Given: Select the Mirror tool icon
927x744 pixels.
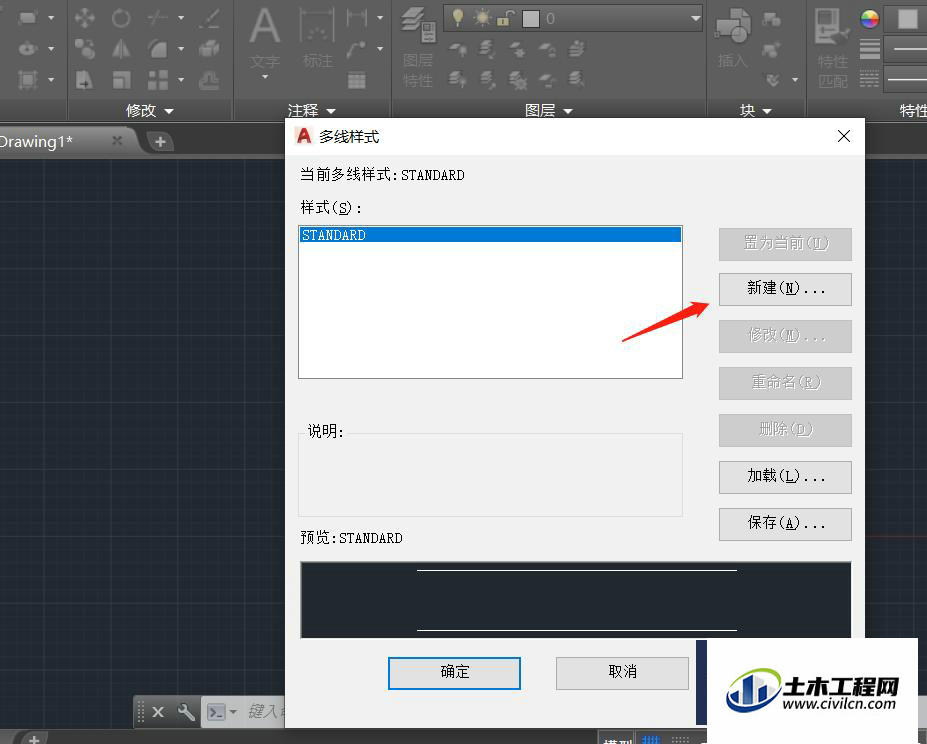Looking at the screenshot, I should tap(121, 48).
